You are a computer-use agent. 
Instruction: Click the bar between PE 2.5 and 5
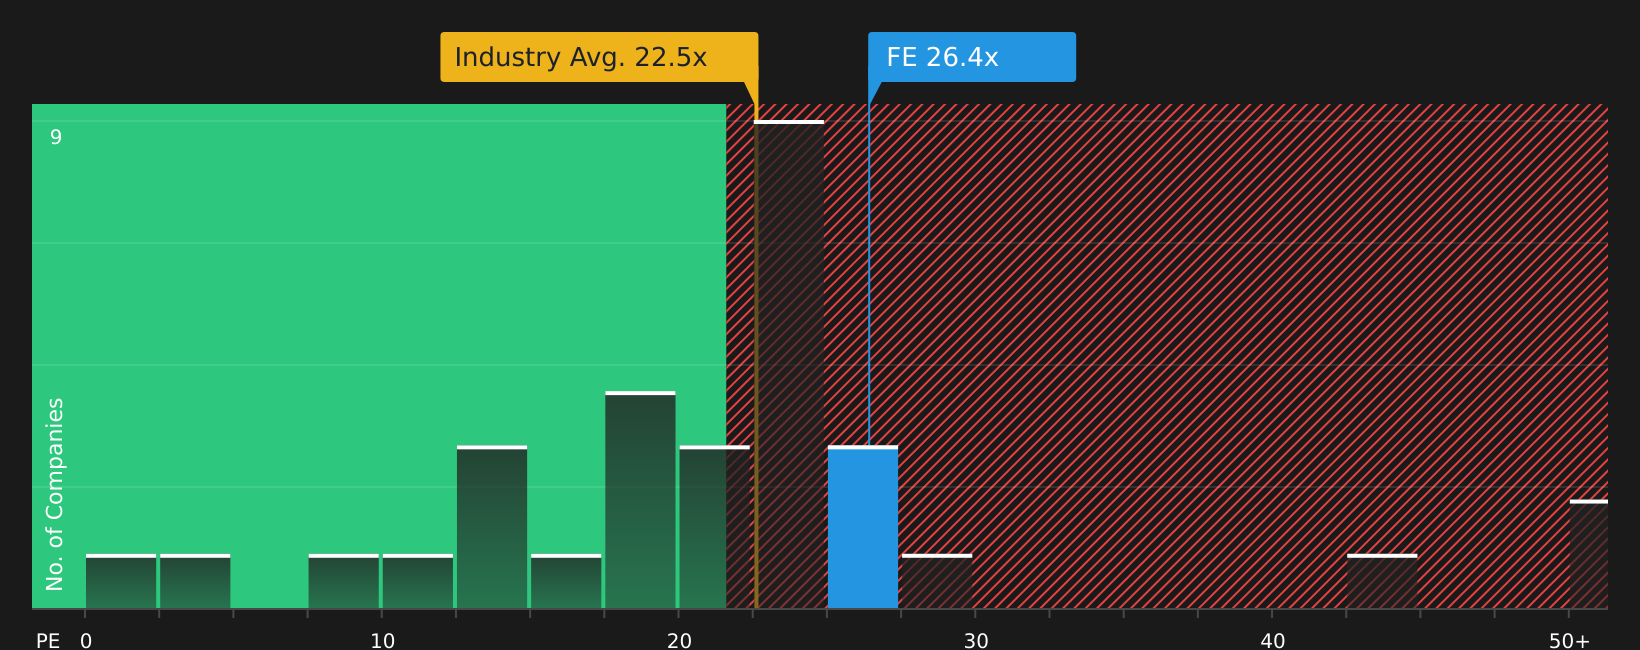point(195,581)
